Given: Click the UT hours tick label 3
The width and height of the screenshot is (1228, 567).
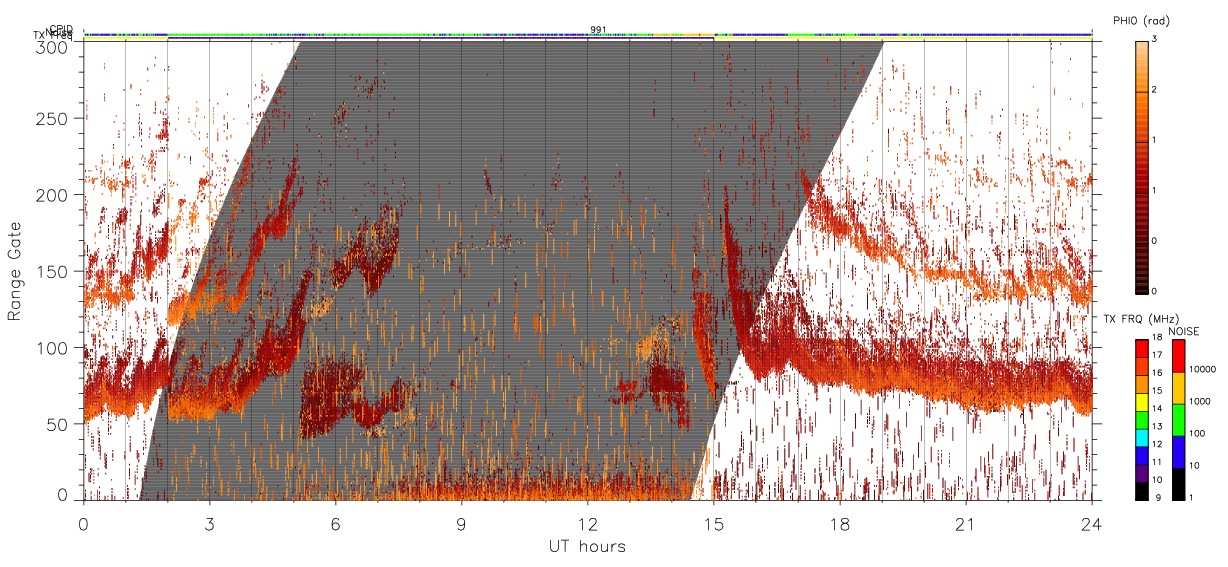Looking at the screenshot, I should click(209, 524).
